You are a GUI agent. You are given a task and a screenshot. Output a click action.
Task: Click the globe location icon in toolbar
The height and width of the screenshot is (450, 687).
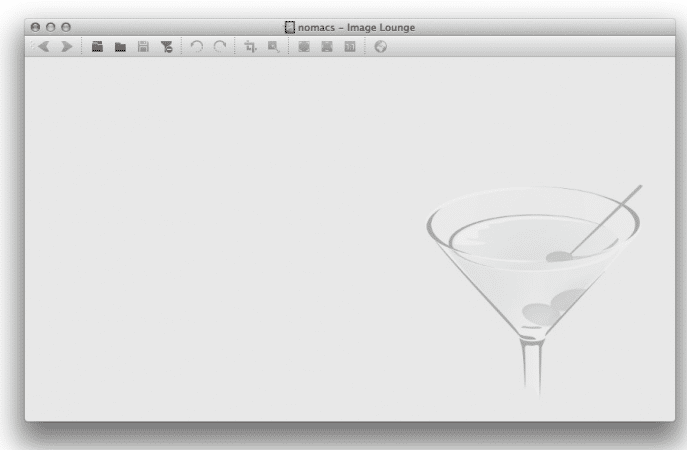pyautogui.click(x=380, y=46)
